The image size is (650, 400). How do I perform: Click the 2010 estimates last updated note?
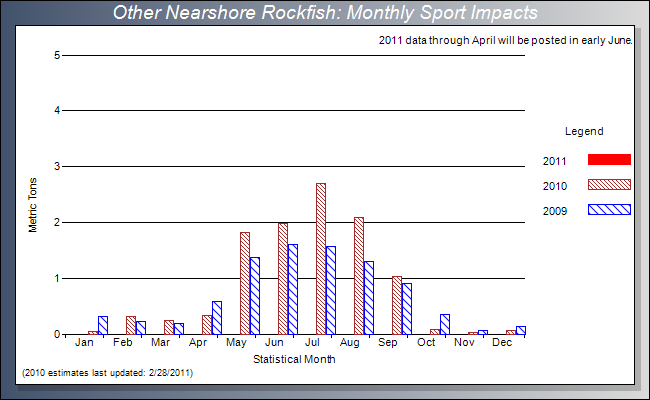coord(107,373)
